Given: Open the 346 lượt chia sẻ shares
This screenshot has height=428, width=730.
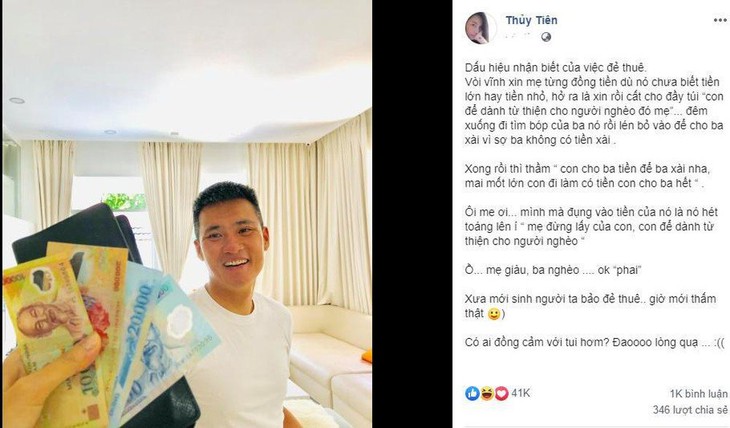Looking at the screenshot, I should pyautogui.click(x=689, y=410).
